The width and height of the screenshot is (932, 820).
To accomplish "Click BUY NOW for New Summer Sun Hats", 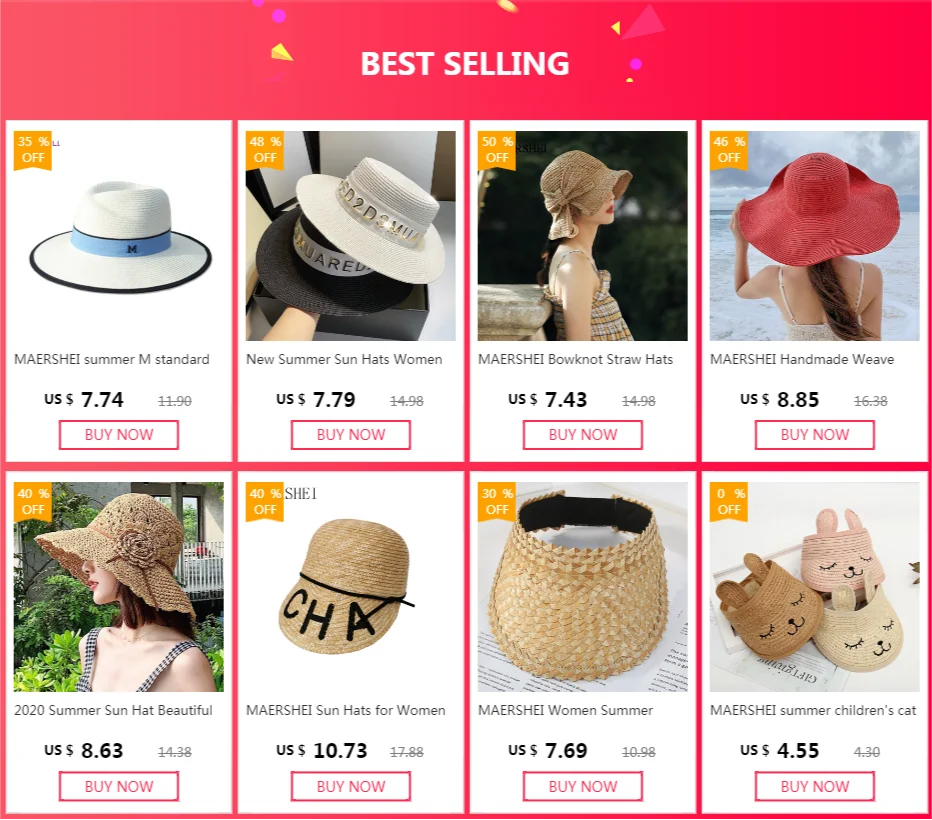I will pyautogui.click(x=351, y=435).
